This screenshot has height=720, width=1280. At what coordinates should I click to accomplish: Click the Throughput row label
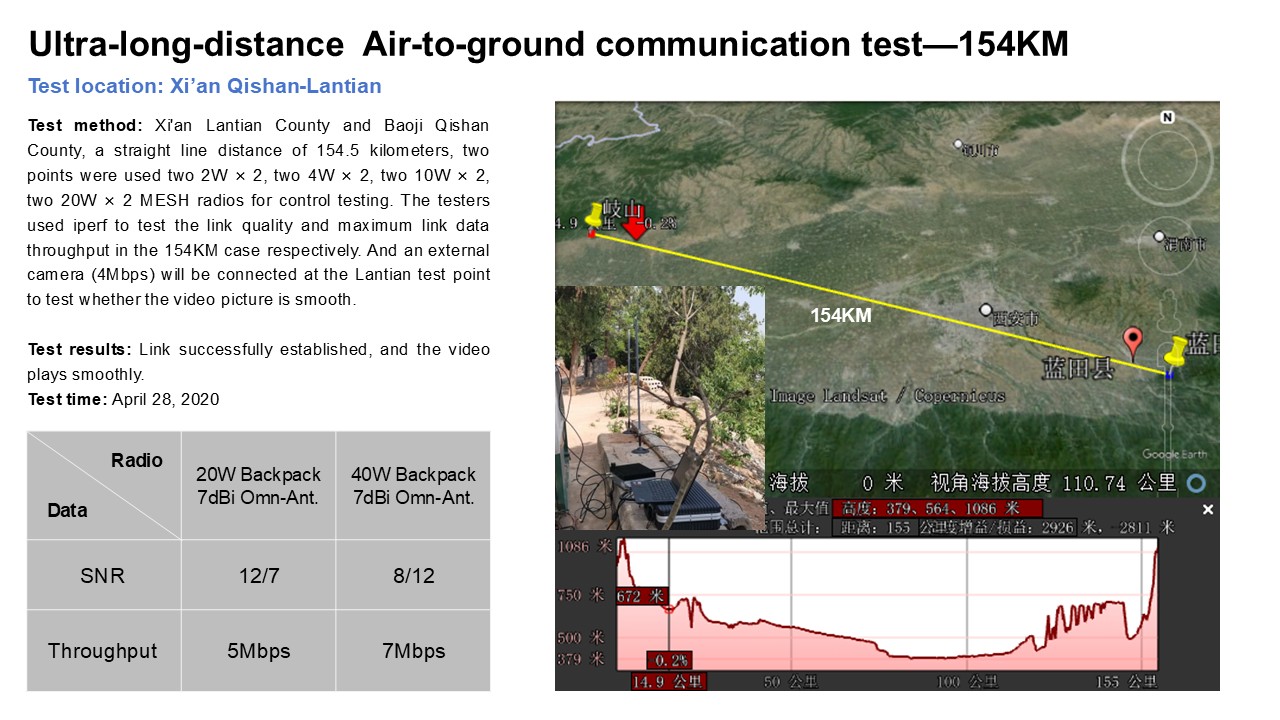click(103, 651)
